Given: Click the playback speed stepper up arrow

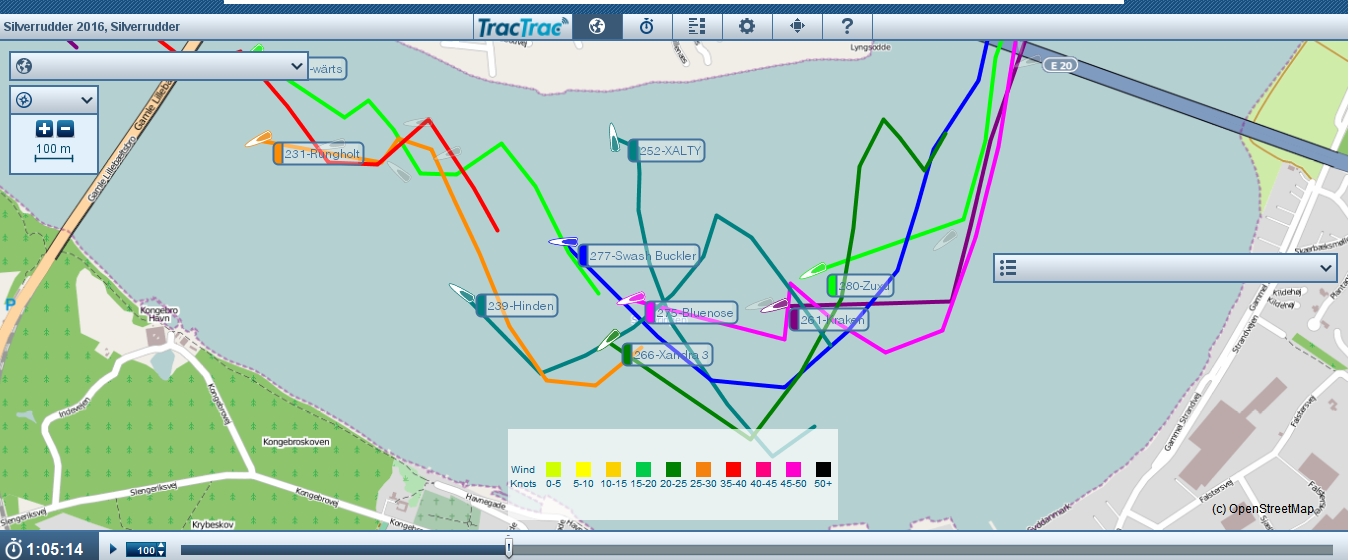Looking at the screenshot, I should [x=160, y=546].
